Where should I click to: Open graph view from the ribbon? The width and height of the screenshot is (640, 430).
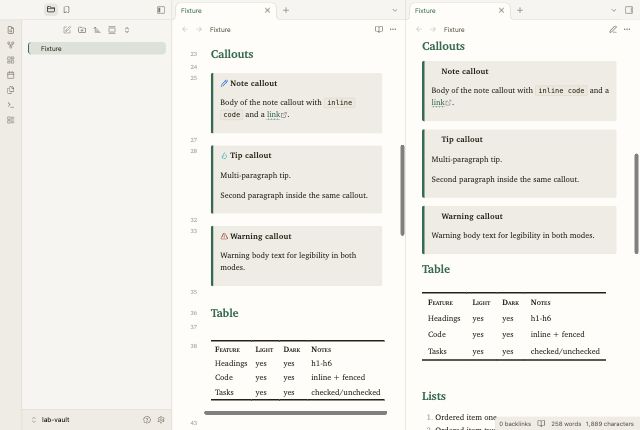[11, 45]
